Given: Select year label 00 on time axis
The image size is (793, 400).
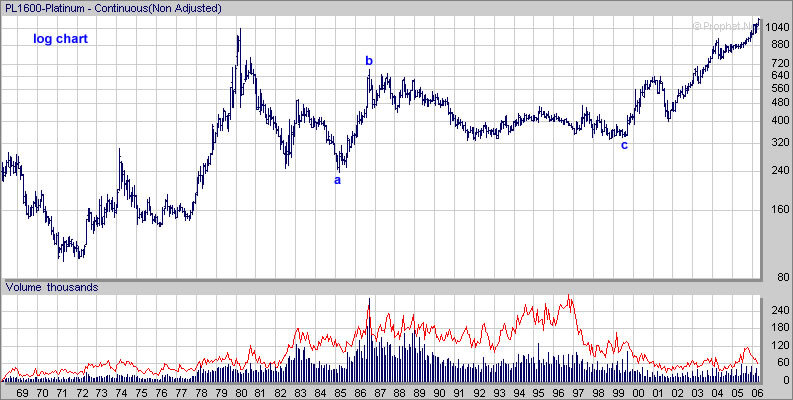Looking at the screenshot, I should (x=638, y=393).
